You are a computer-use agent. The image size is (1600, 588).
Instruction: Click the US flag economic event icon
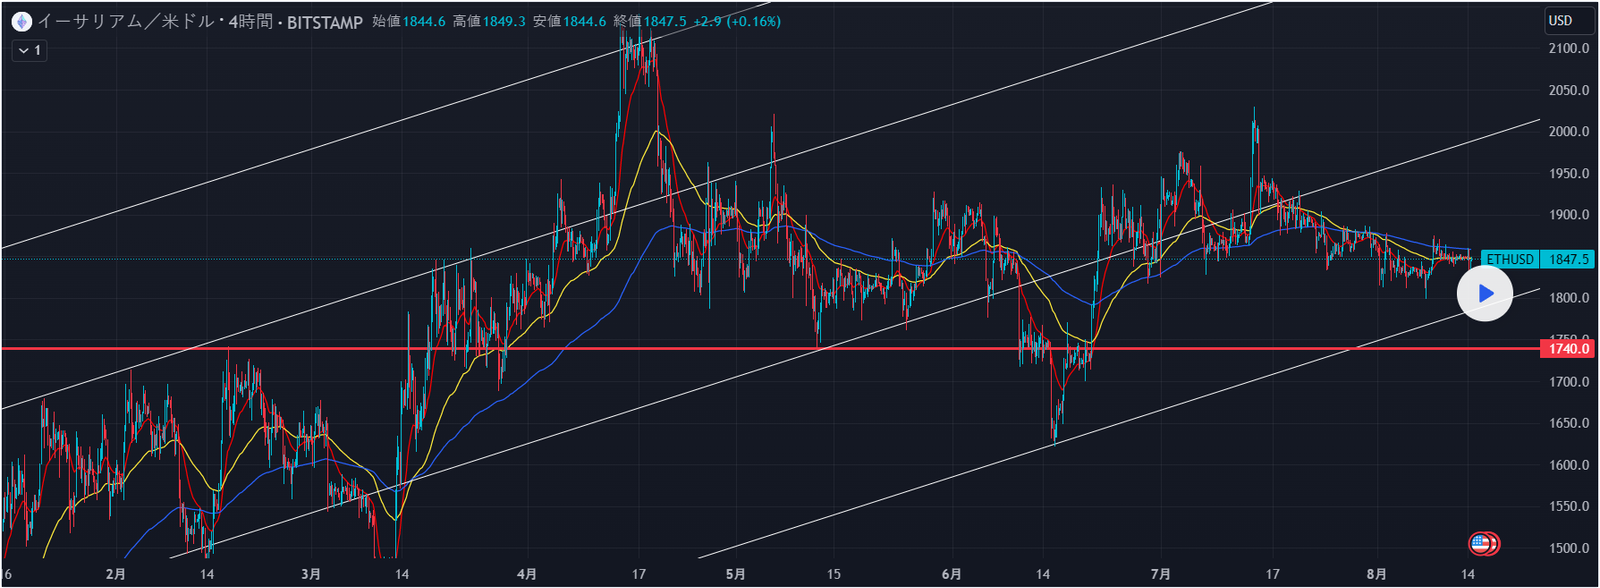(1483, 544)
